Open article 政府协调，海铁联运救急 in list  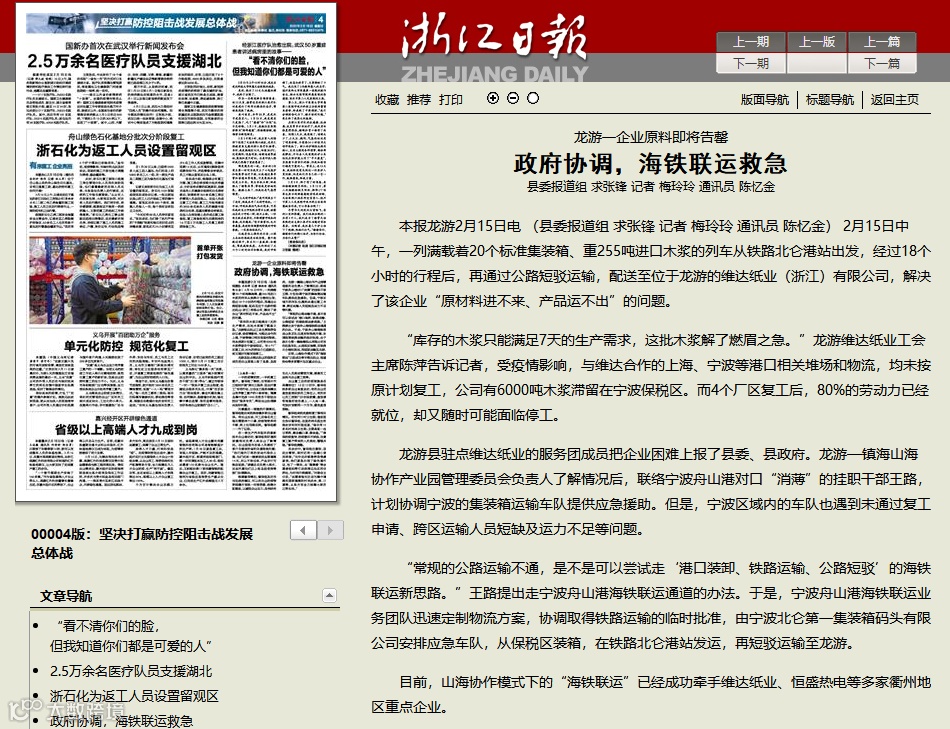[x=121, y=721]
